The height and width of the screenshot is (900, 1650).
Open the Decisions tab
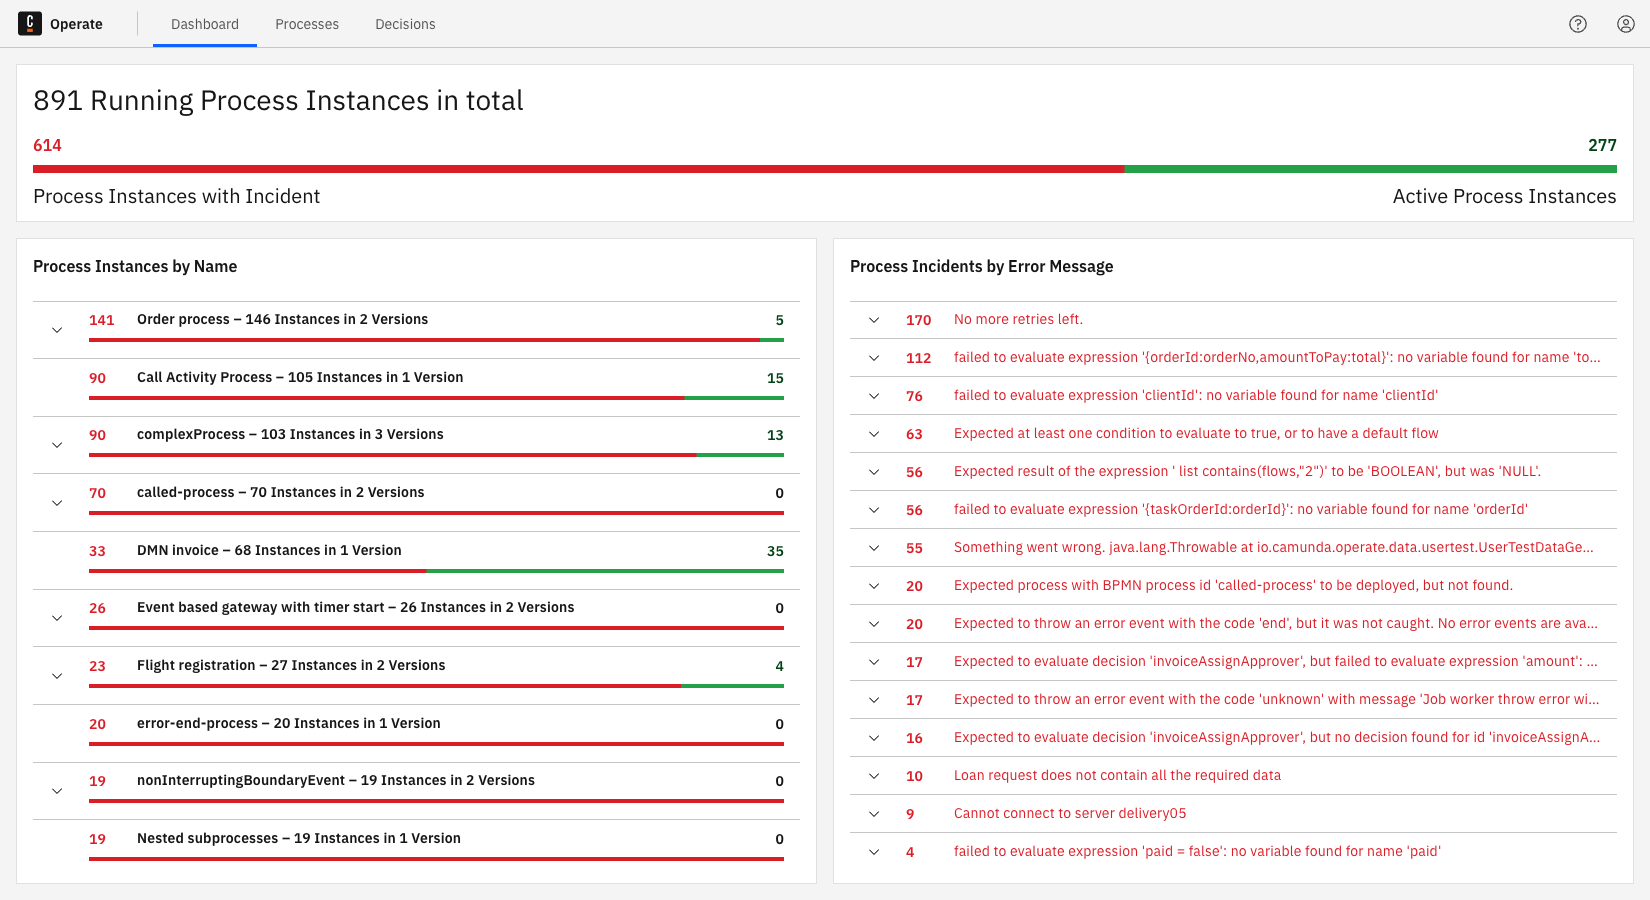point(405,24)
